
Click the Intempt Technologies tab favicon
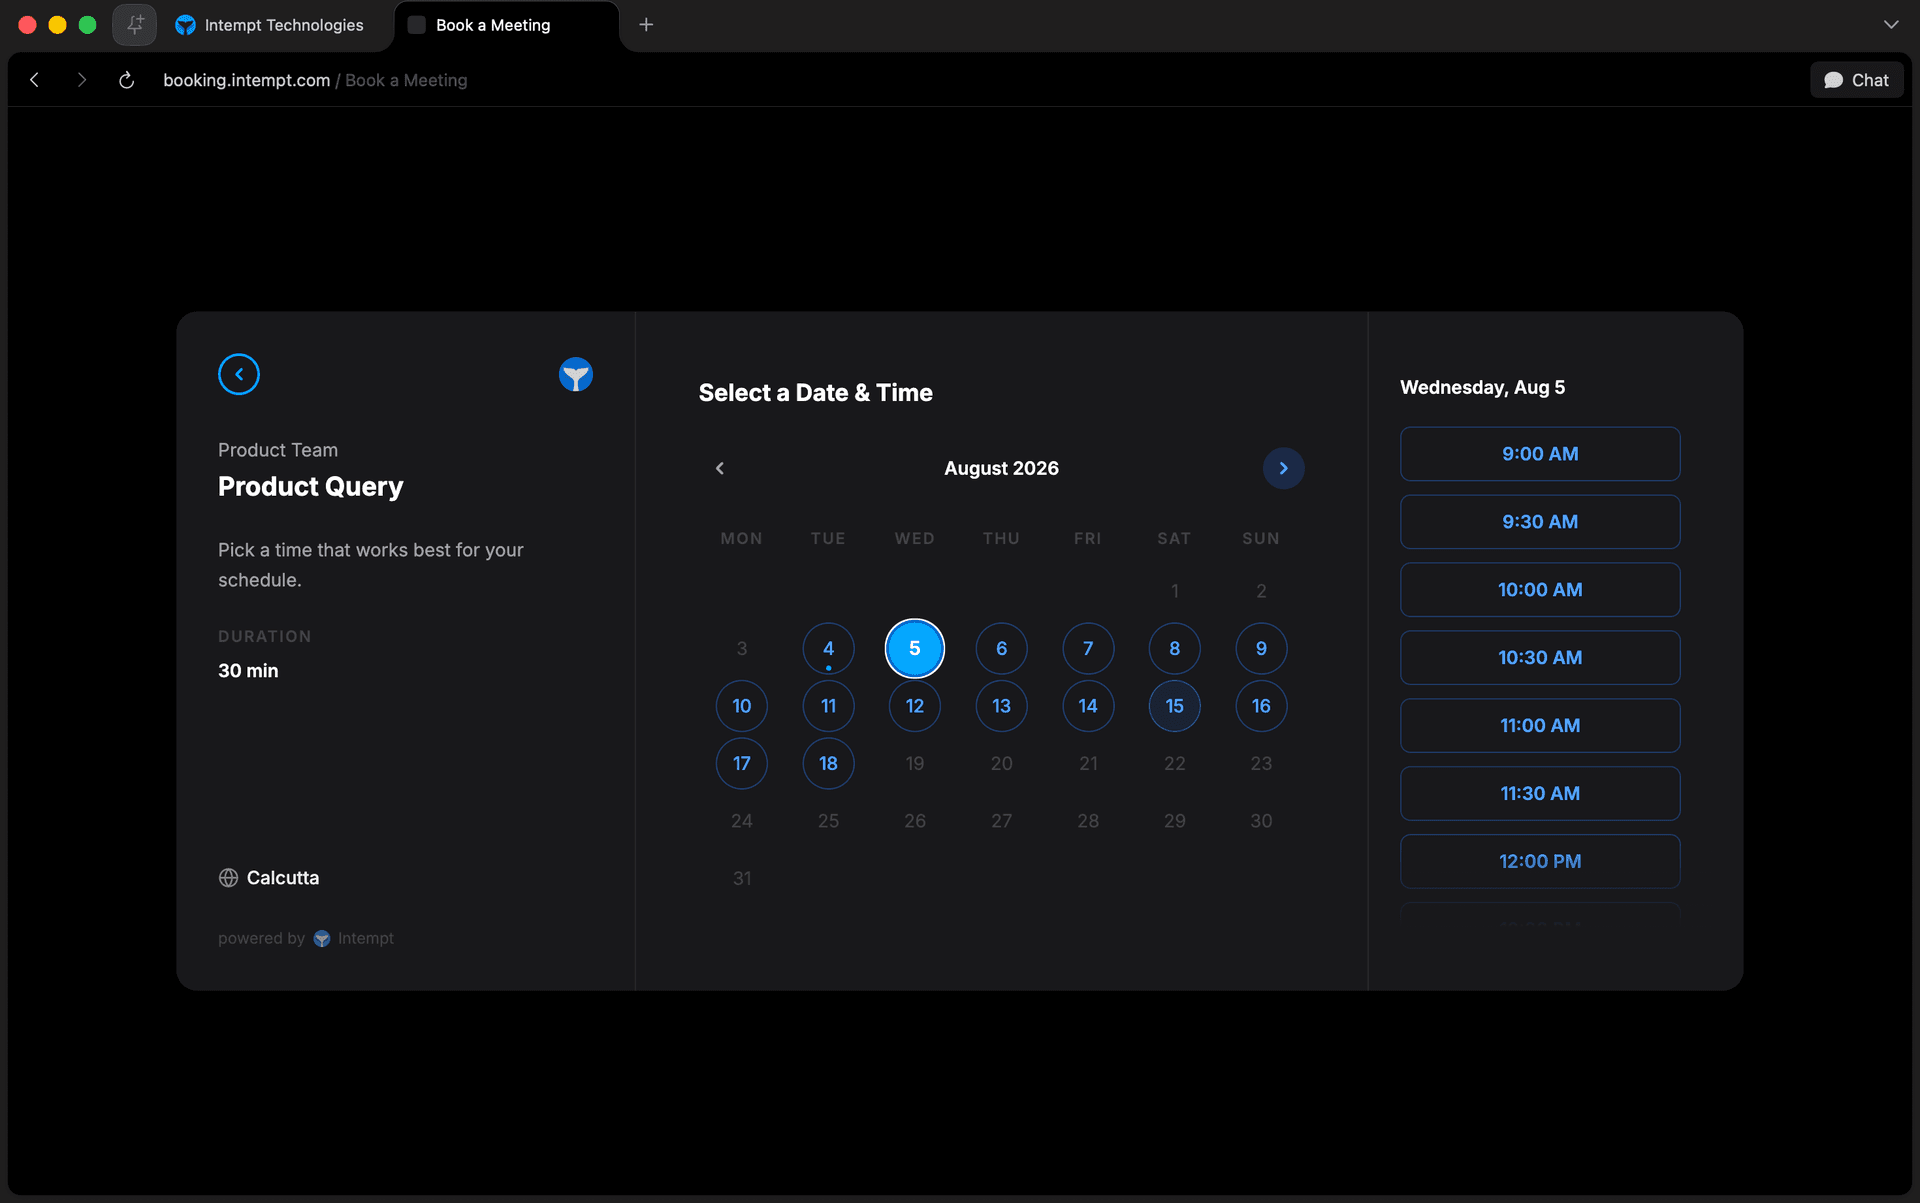[185, 25]
